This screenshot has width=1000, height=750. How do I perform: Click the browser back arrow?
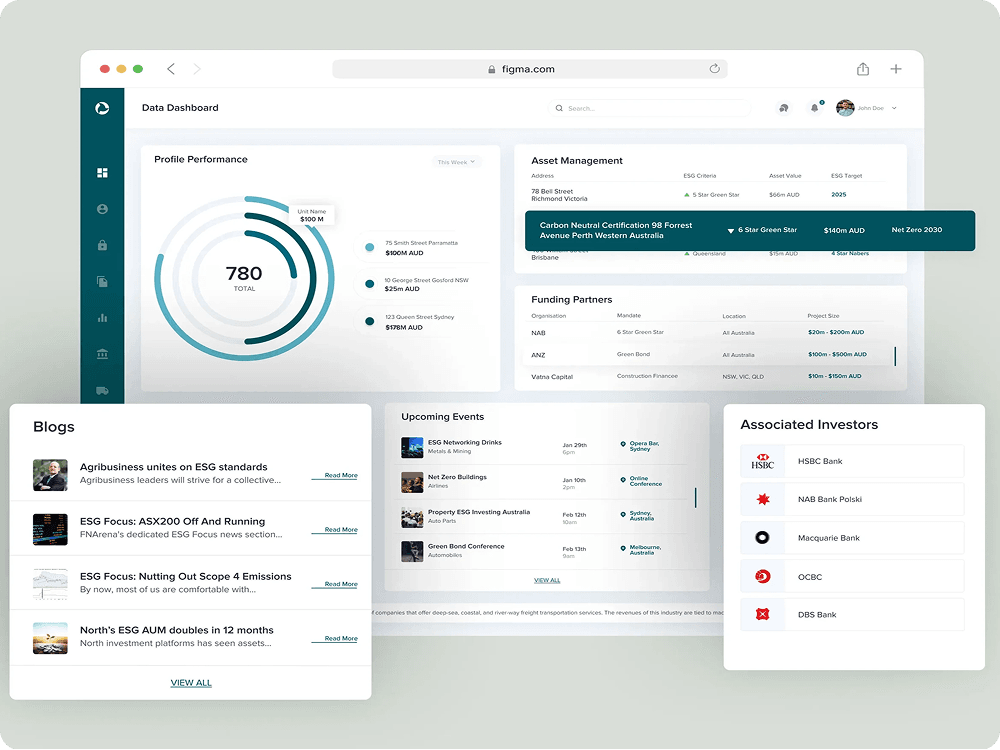point(171,69)
